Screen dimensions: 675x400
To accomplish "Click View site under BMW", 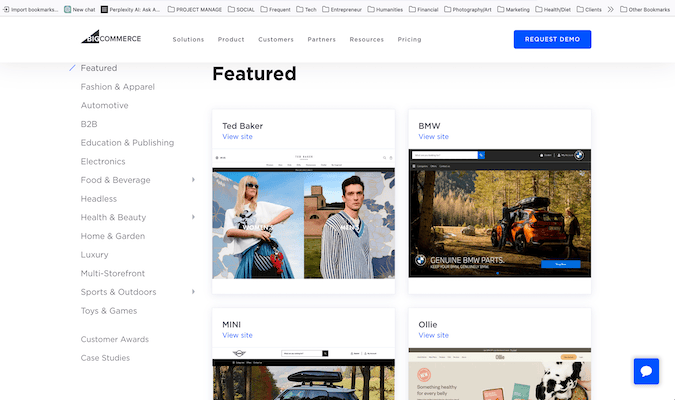I will pos(433,136).
